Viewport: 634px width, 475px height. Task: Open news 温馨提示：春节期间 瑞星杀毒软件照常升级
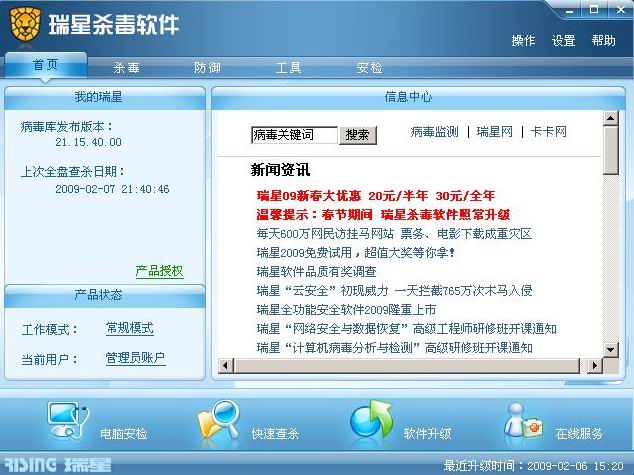(383, 215)
